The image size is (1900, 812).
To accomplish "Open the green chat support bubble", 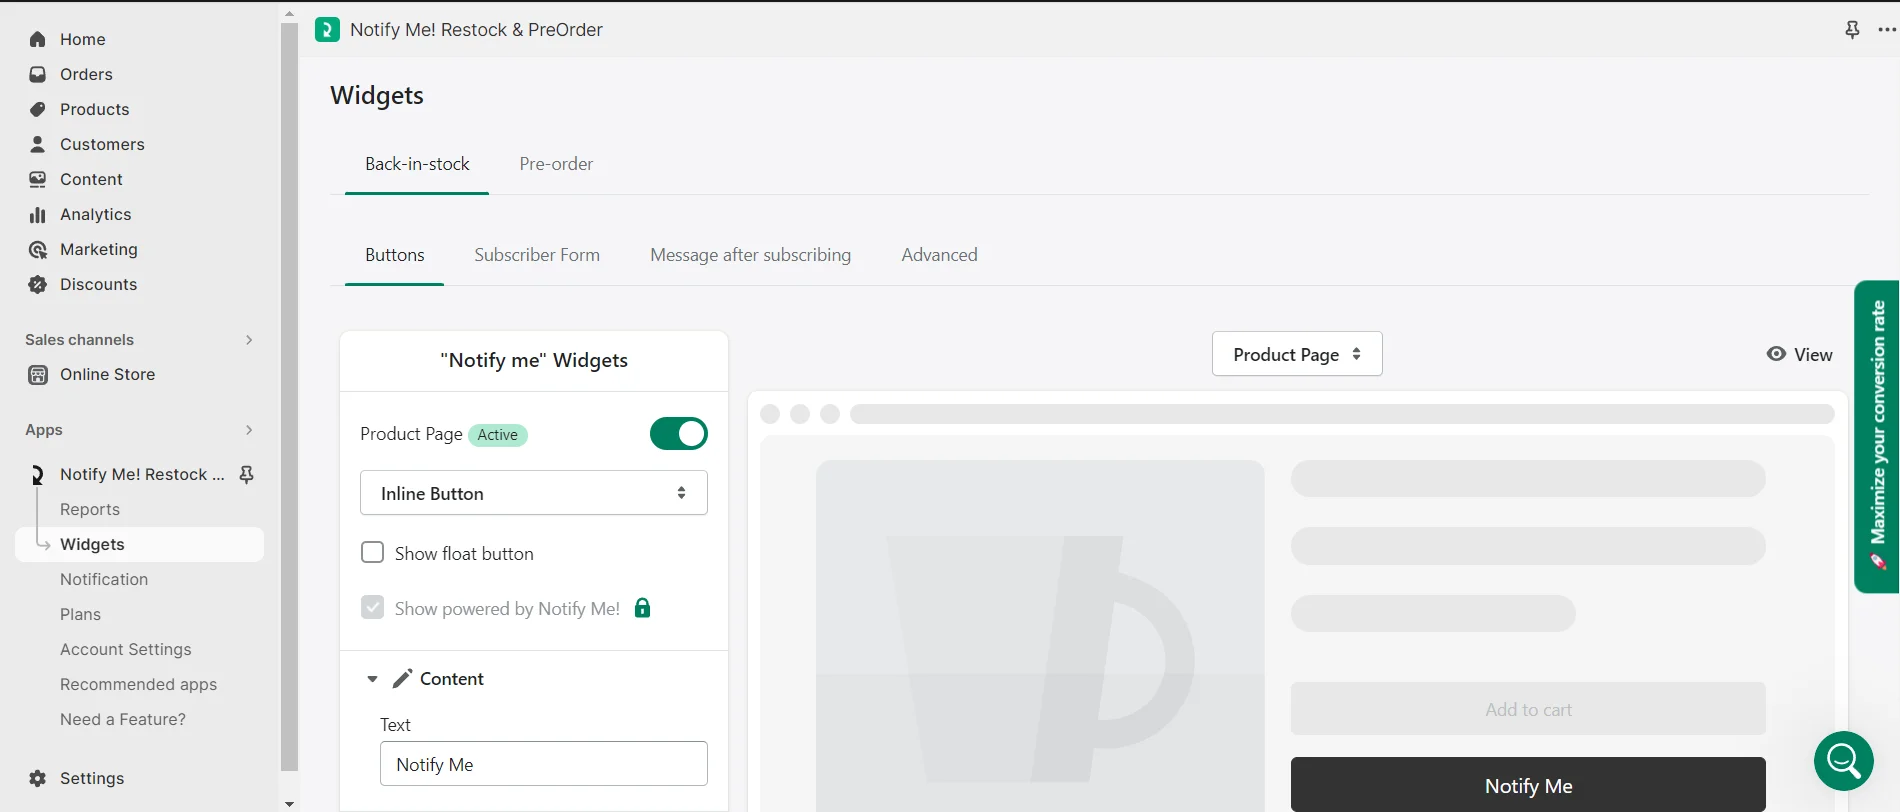I will pos(1844,761).
